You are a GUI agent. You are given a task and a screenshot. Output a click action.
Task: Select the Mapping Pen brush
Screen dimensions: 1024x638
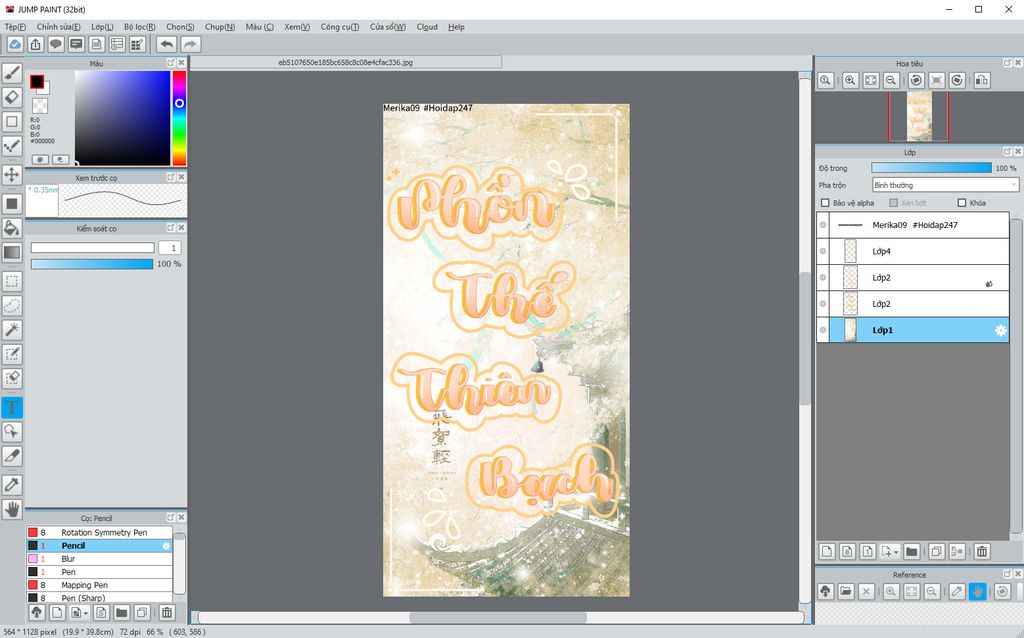(x=99, y=585)
